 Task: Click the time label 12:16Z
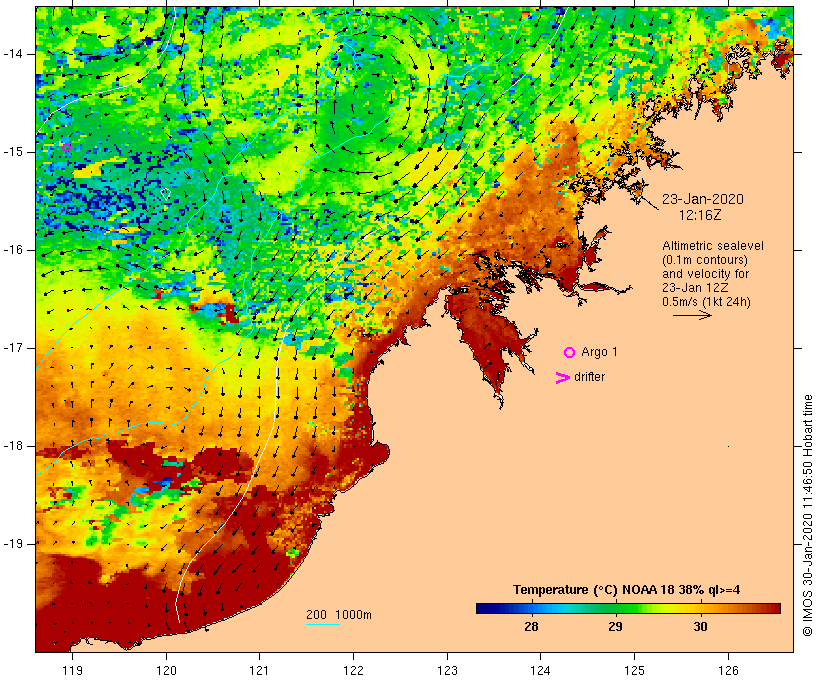pyautogui.click(x=700, y=215)
